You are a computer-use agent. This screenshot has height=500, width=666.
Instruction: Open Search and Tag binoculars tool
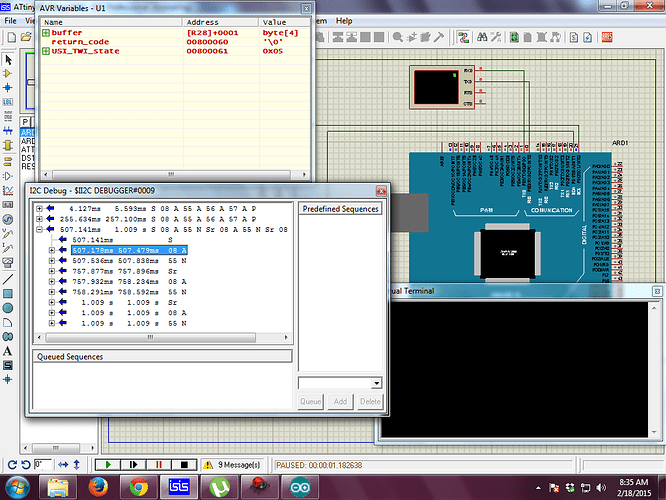click(482, 37)
